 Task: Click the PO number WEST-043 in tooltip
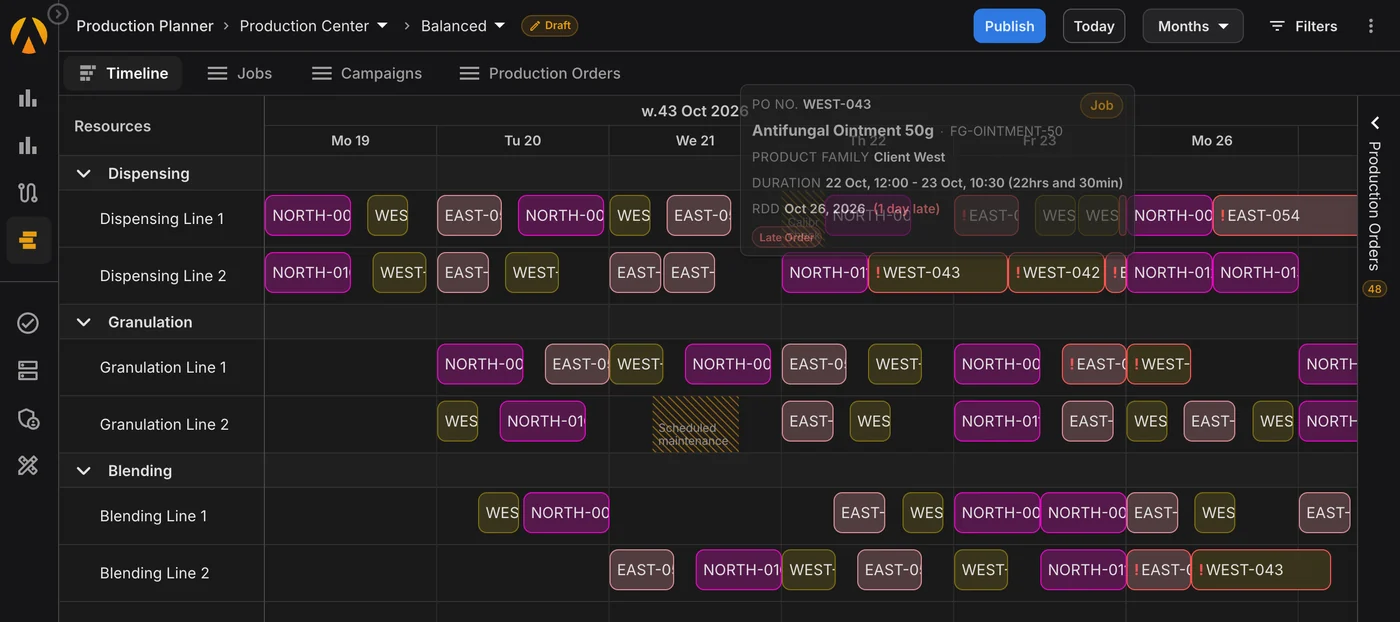[837, 104]
